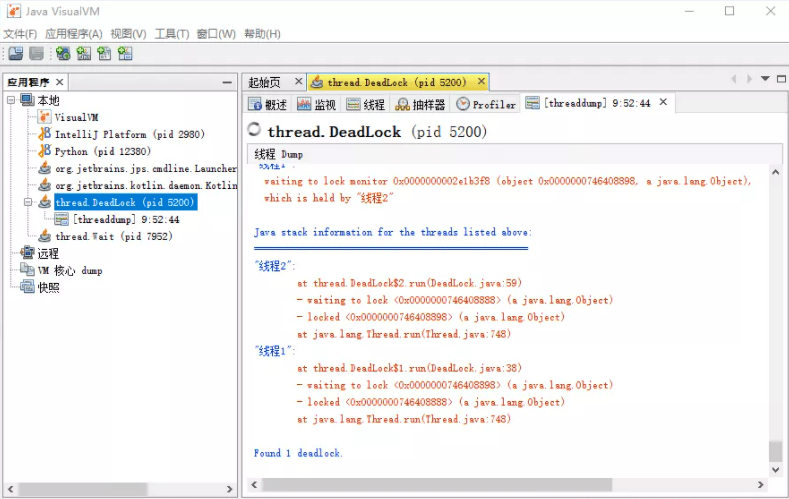Click the DeadLock.java:38 stack line
Screen dimensions: 789x499
pos(409,368)
